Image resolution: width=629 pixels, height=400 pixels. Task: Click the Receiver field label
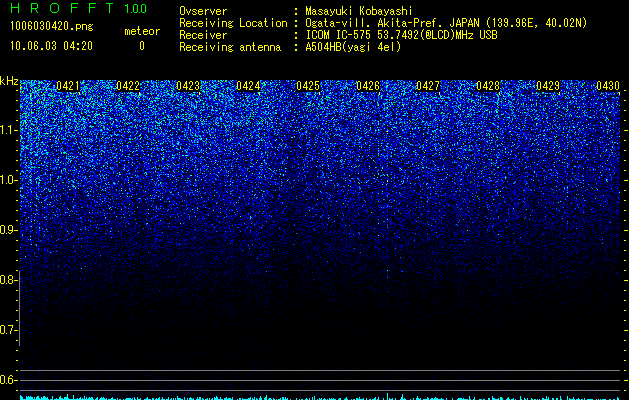(x=203, y=35)
